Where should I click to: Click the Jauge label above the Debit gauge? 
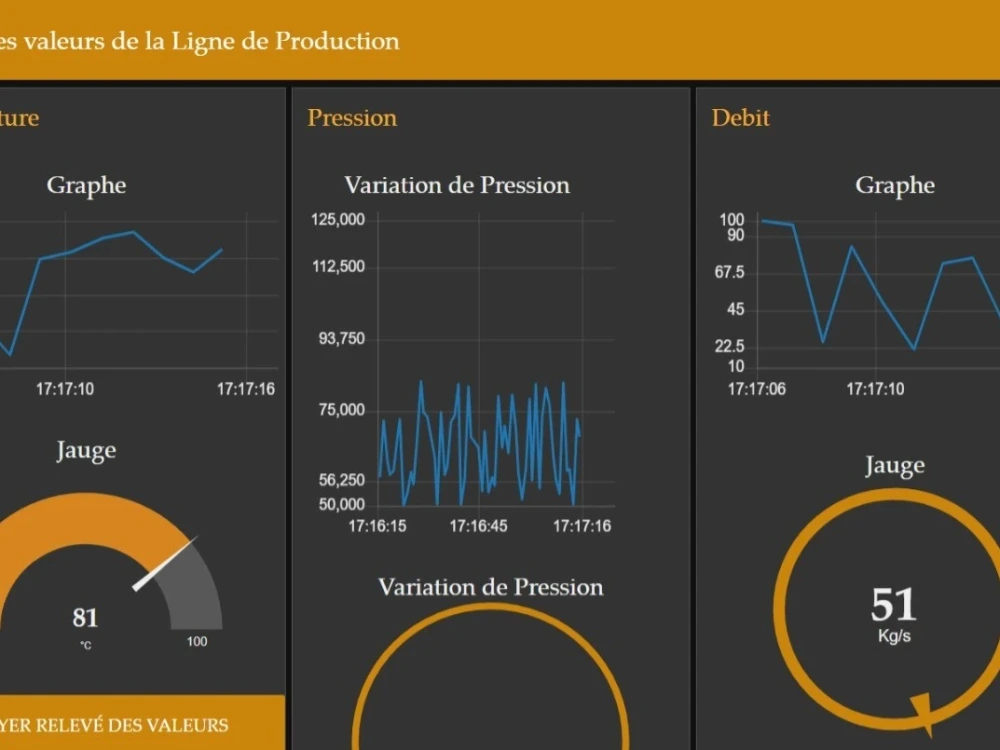(x=894, y=464)
